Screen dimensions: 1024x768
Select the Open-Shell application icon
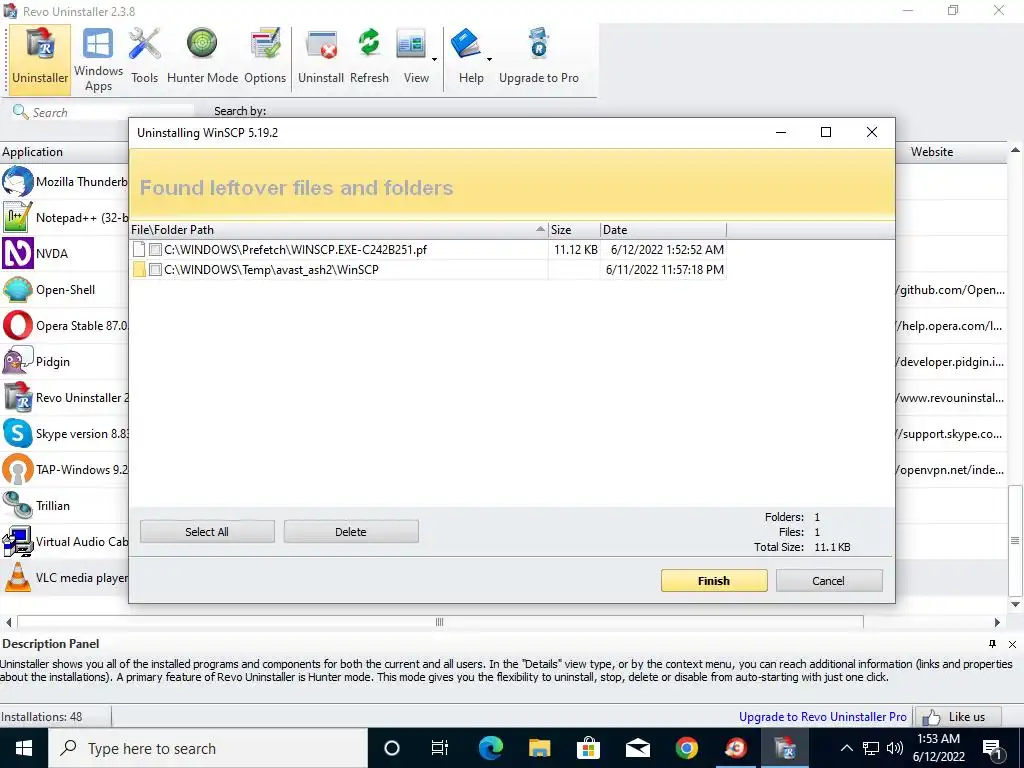(x=18, y=289)
